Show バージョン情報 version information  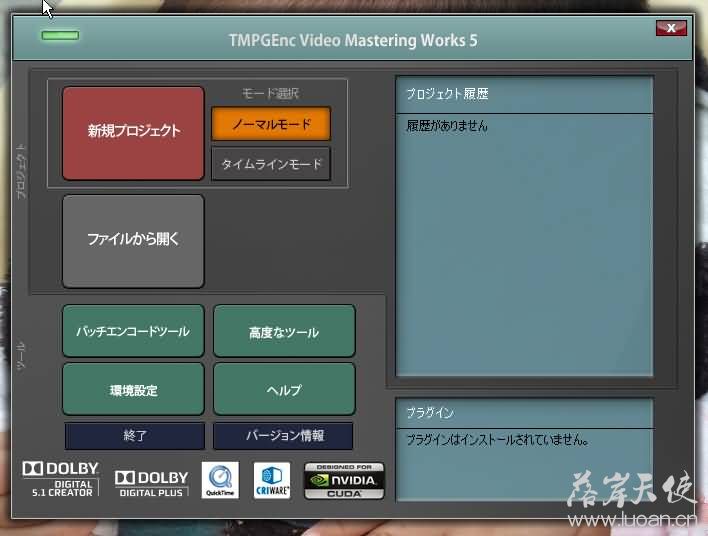coord(283,436)
